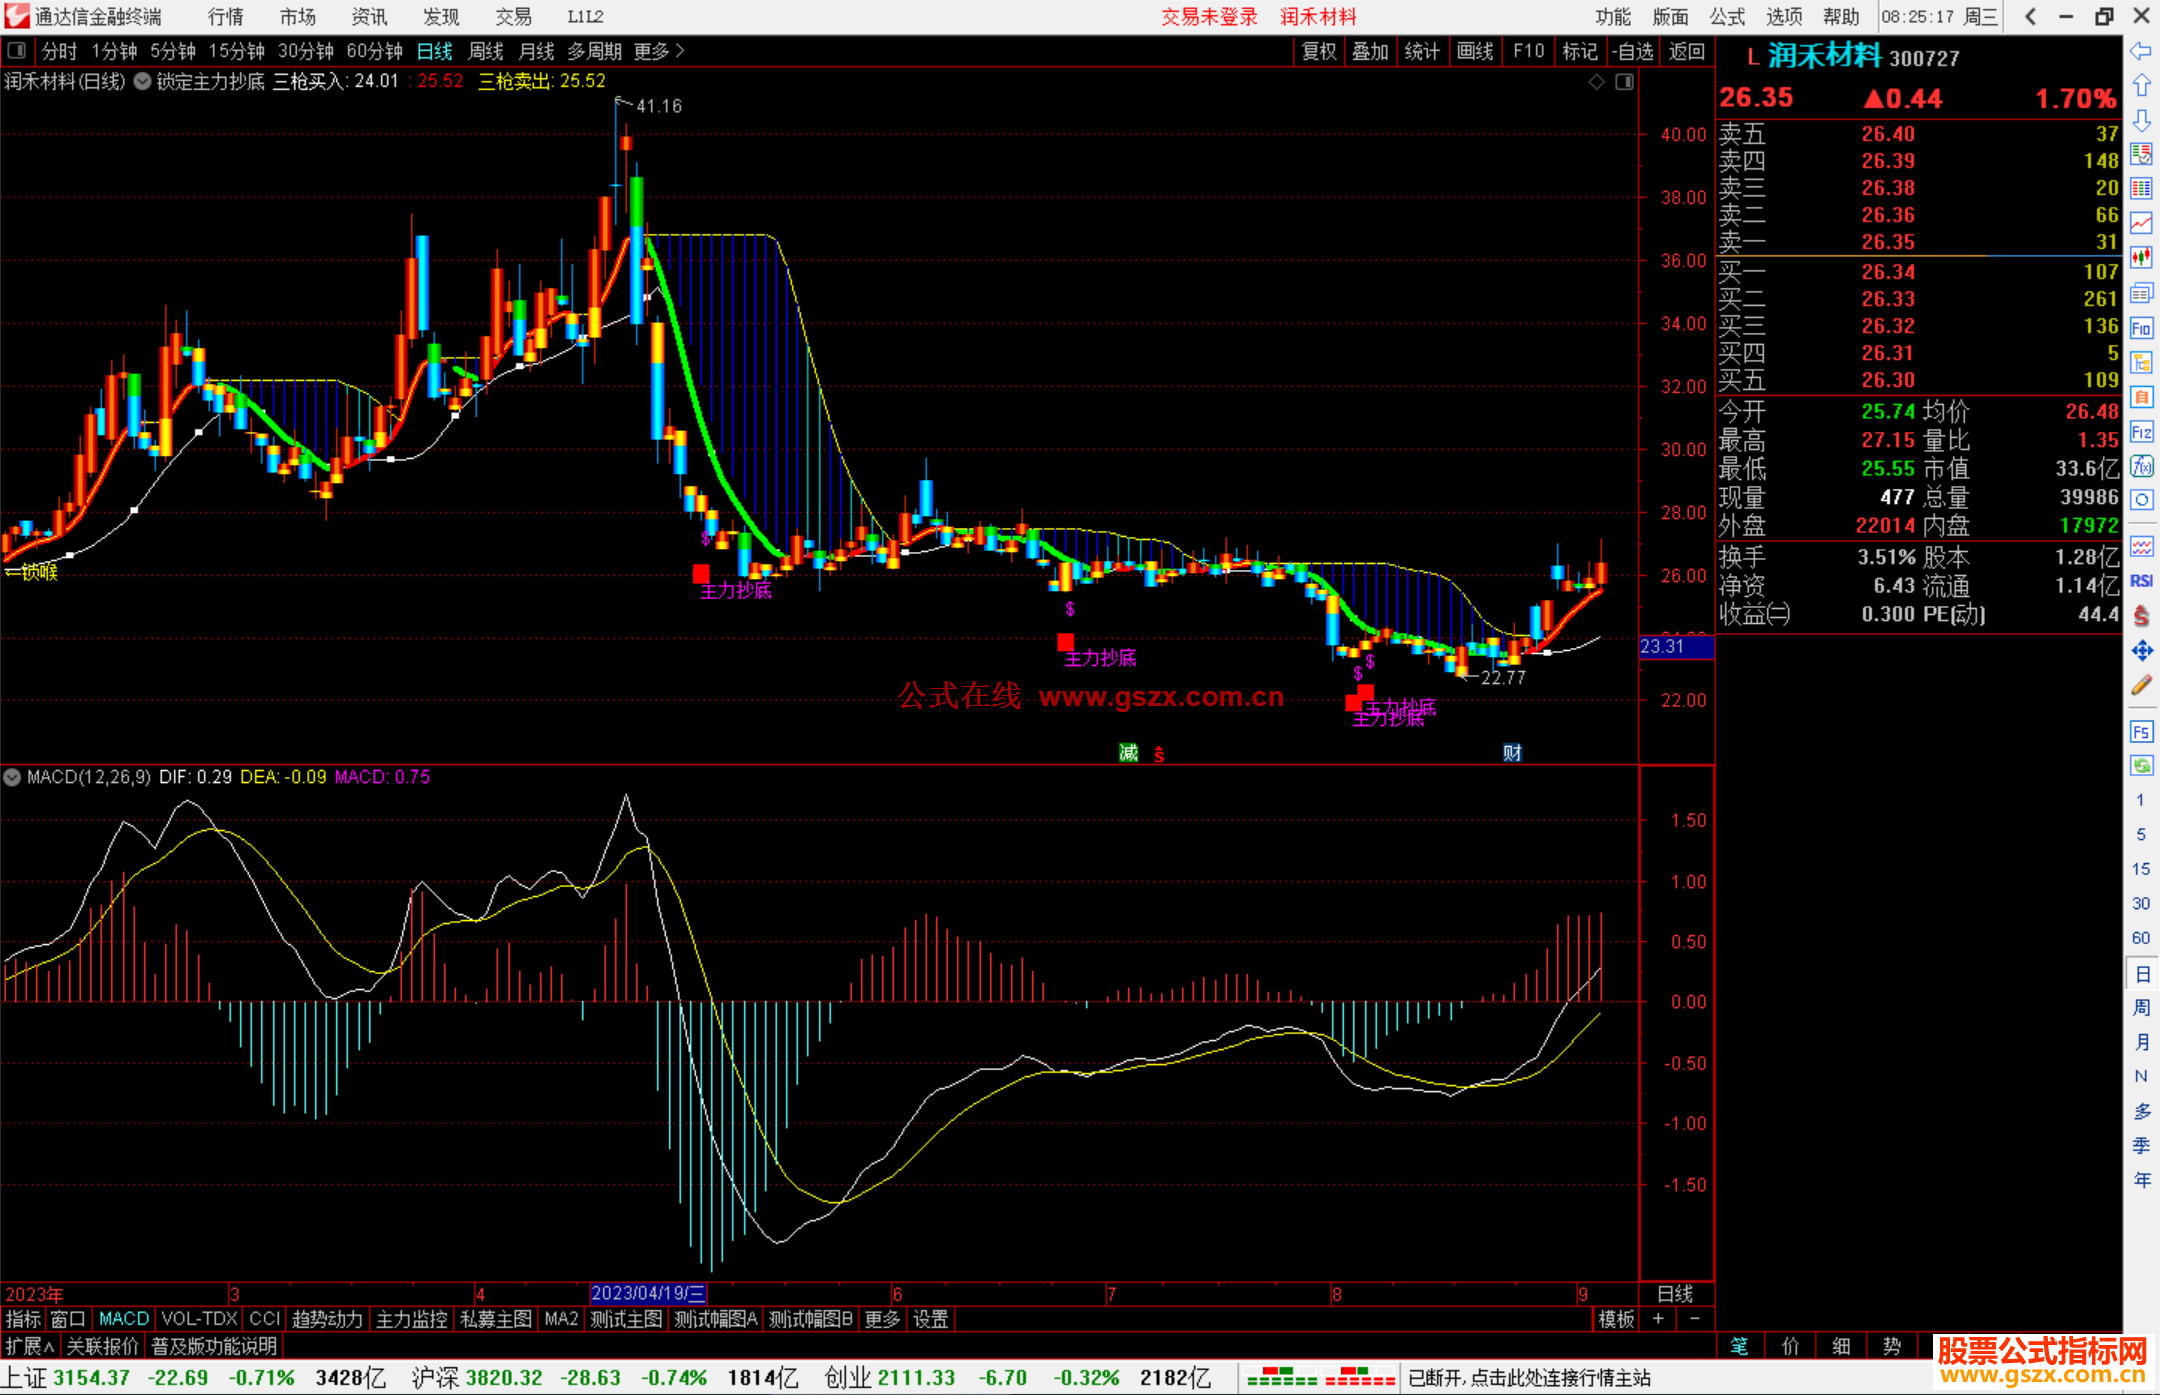This screenshot has width=2160, height=1395.
Task: Click the F12 sidebar icon
Action: [x=2141, y=432]
